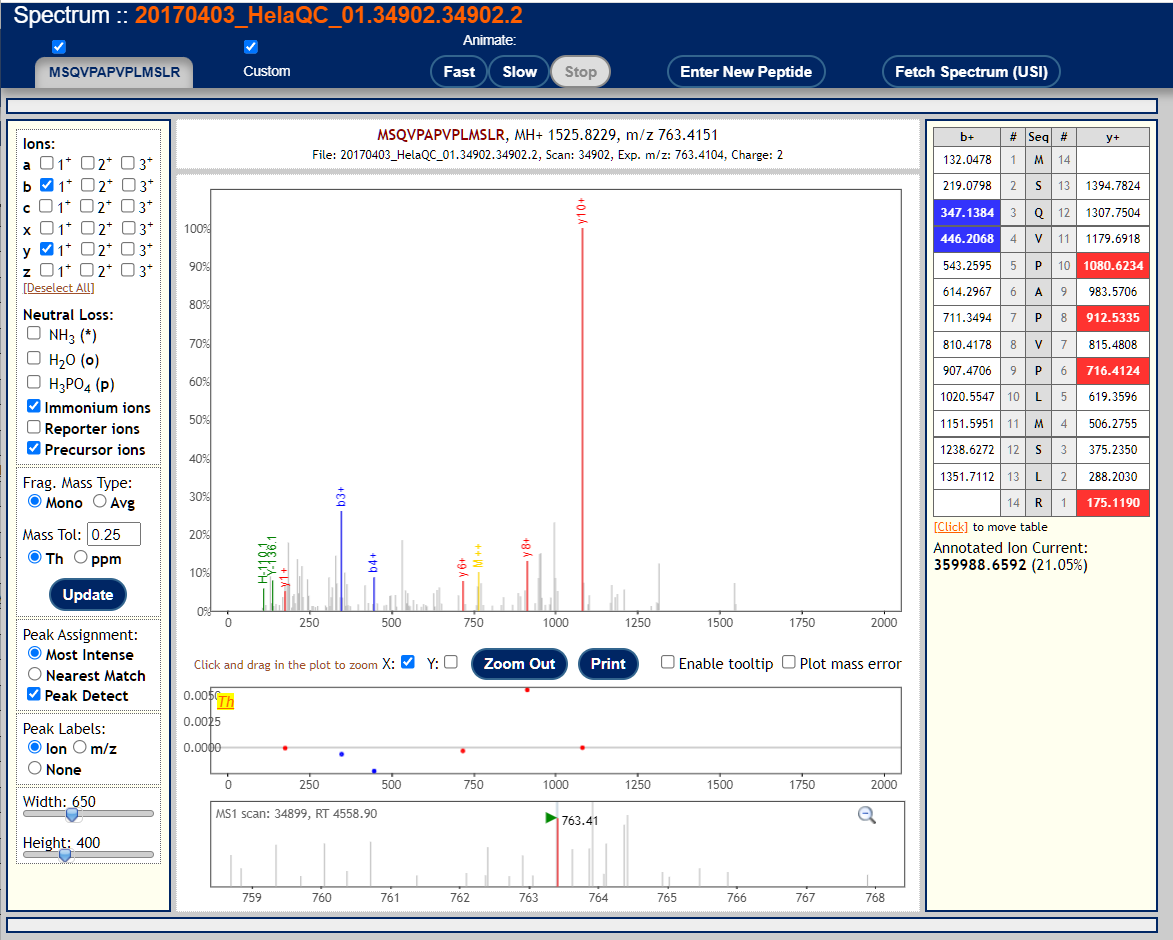Uncheck the y 1+ ion checkbox
The width and height of the screenshot is (1173, 940).
click(46, 248)
